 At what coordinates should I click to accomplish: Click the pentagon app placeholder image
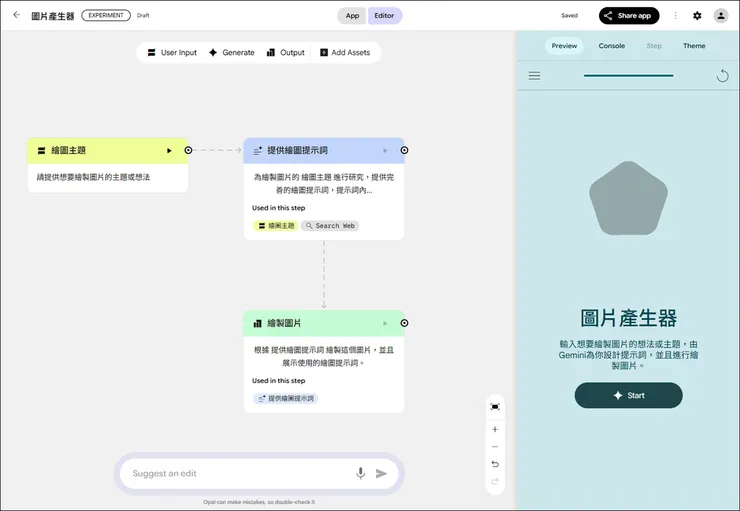tap(628, 198)
